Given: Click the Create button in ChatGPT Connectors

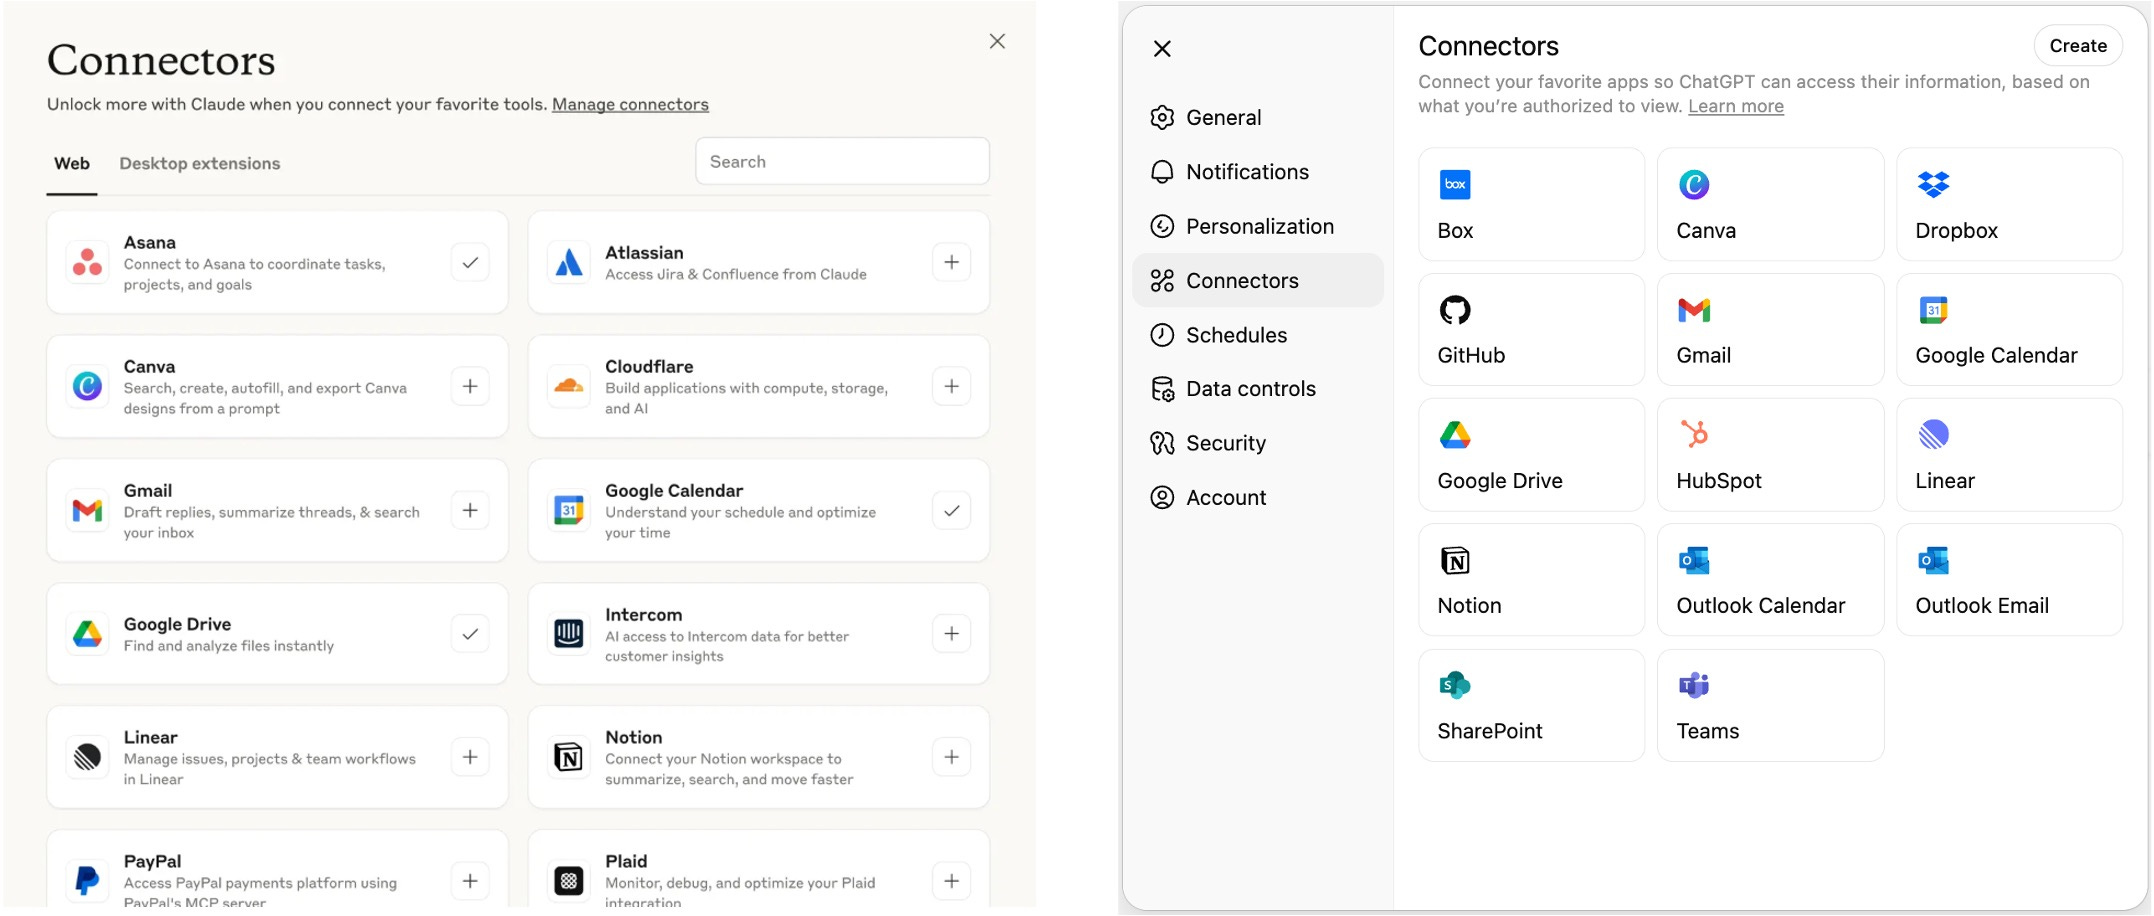Looking at the screenshot, I should pos(2078,46).
